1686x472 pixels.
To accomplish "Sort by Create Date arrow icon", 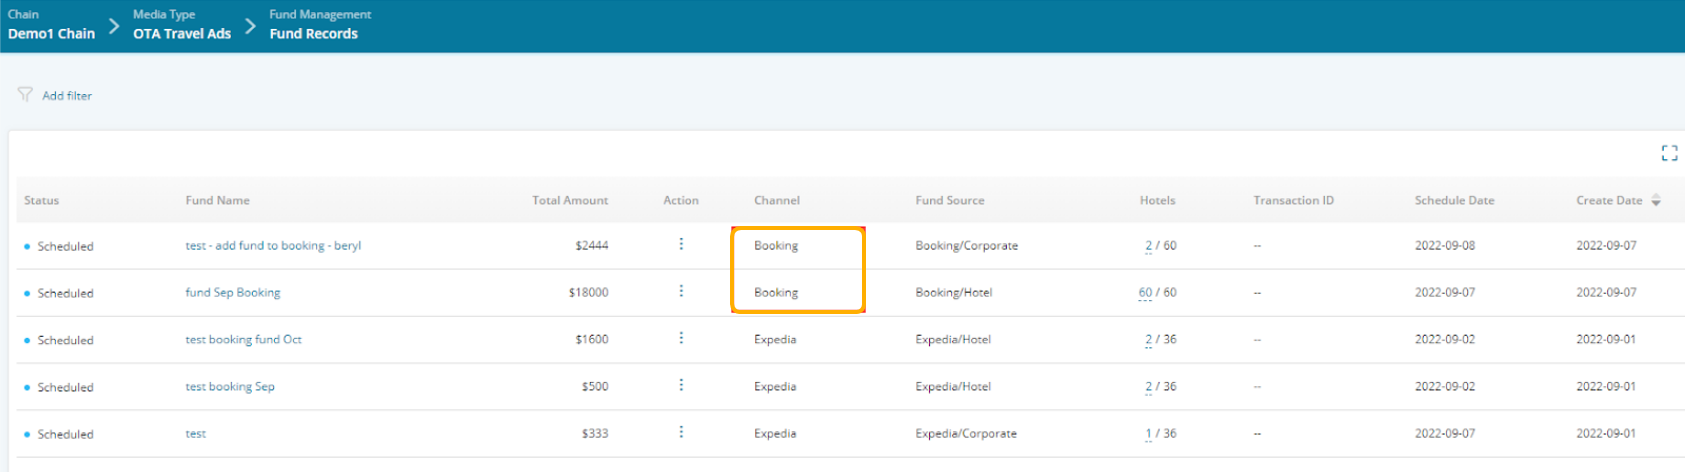I will tap(1656, 200).
